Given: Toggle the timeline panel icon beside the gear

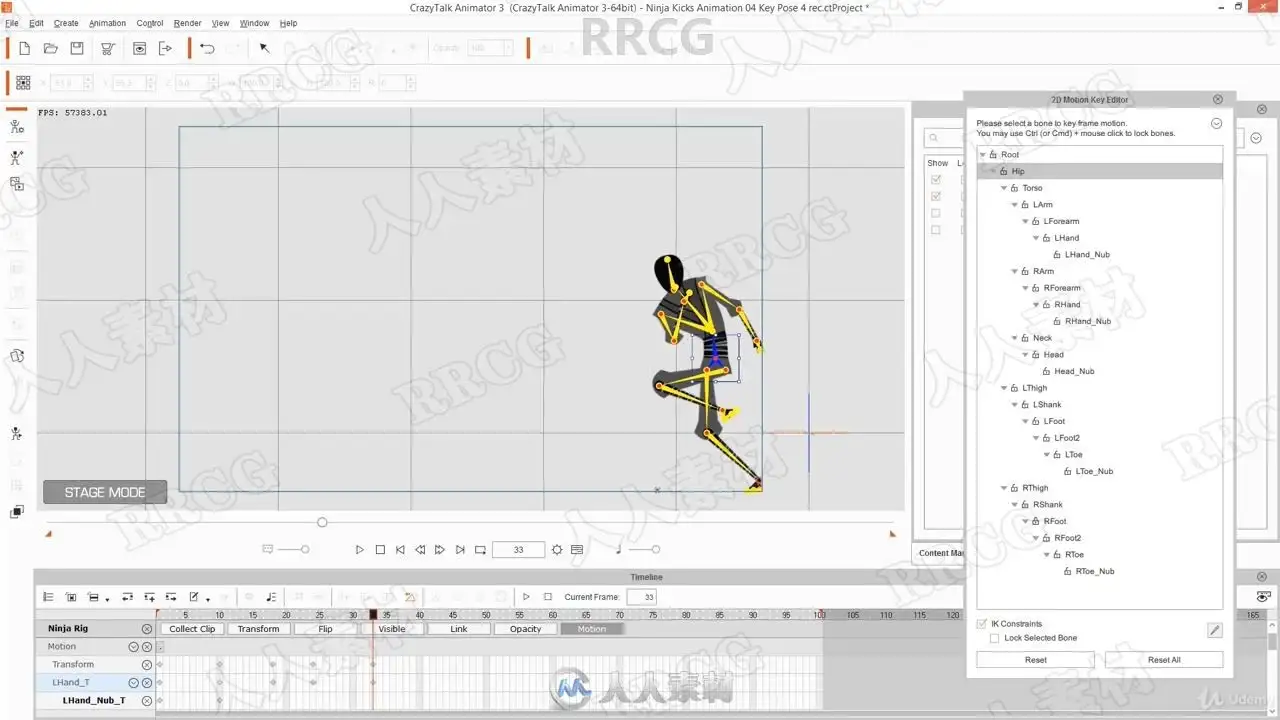Looking at the screenshot, I should [577, 550].
